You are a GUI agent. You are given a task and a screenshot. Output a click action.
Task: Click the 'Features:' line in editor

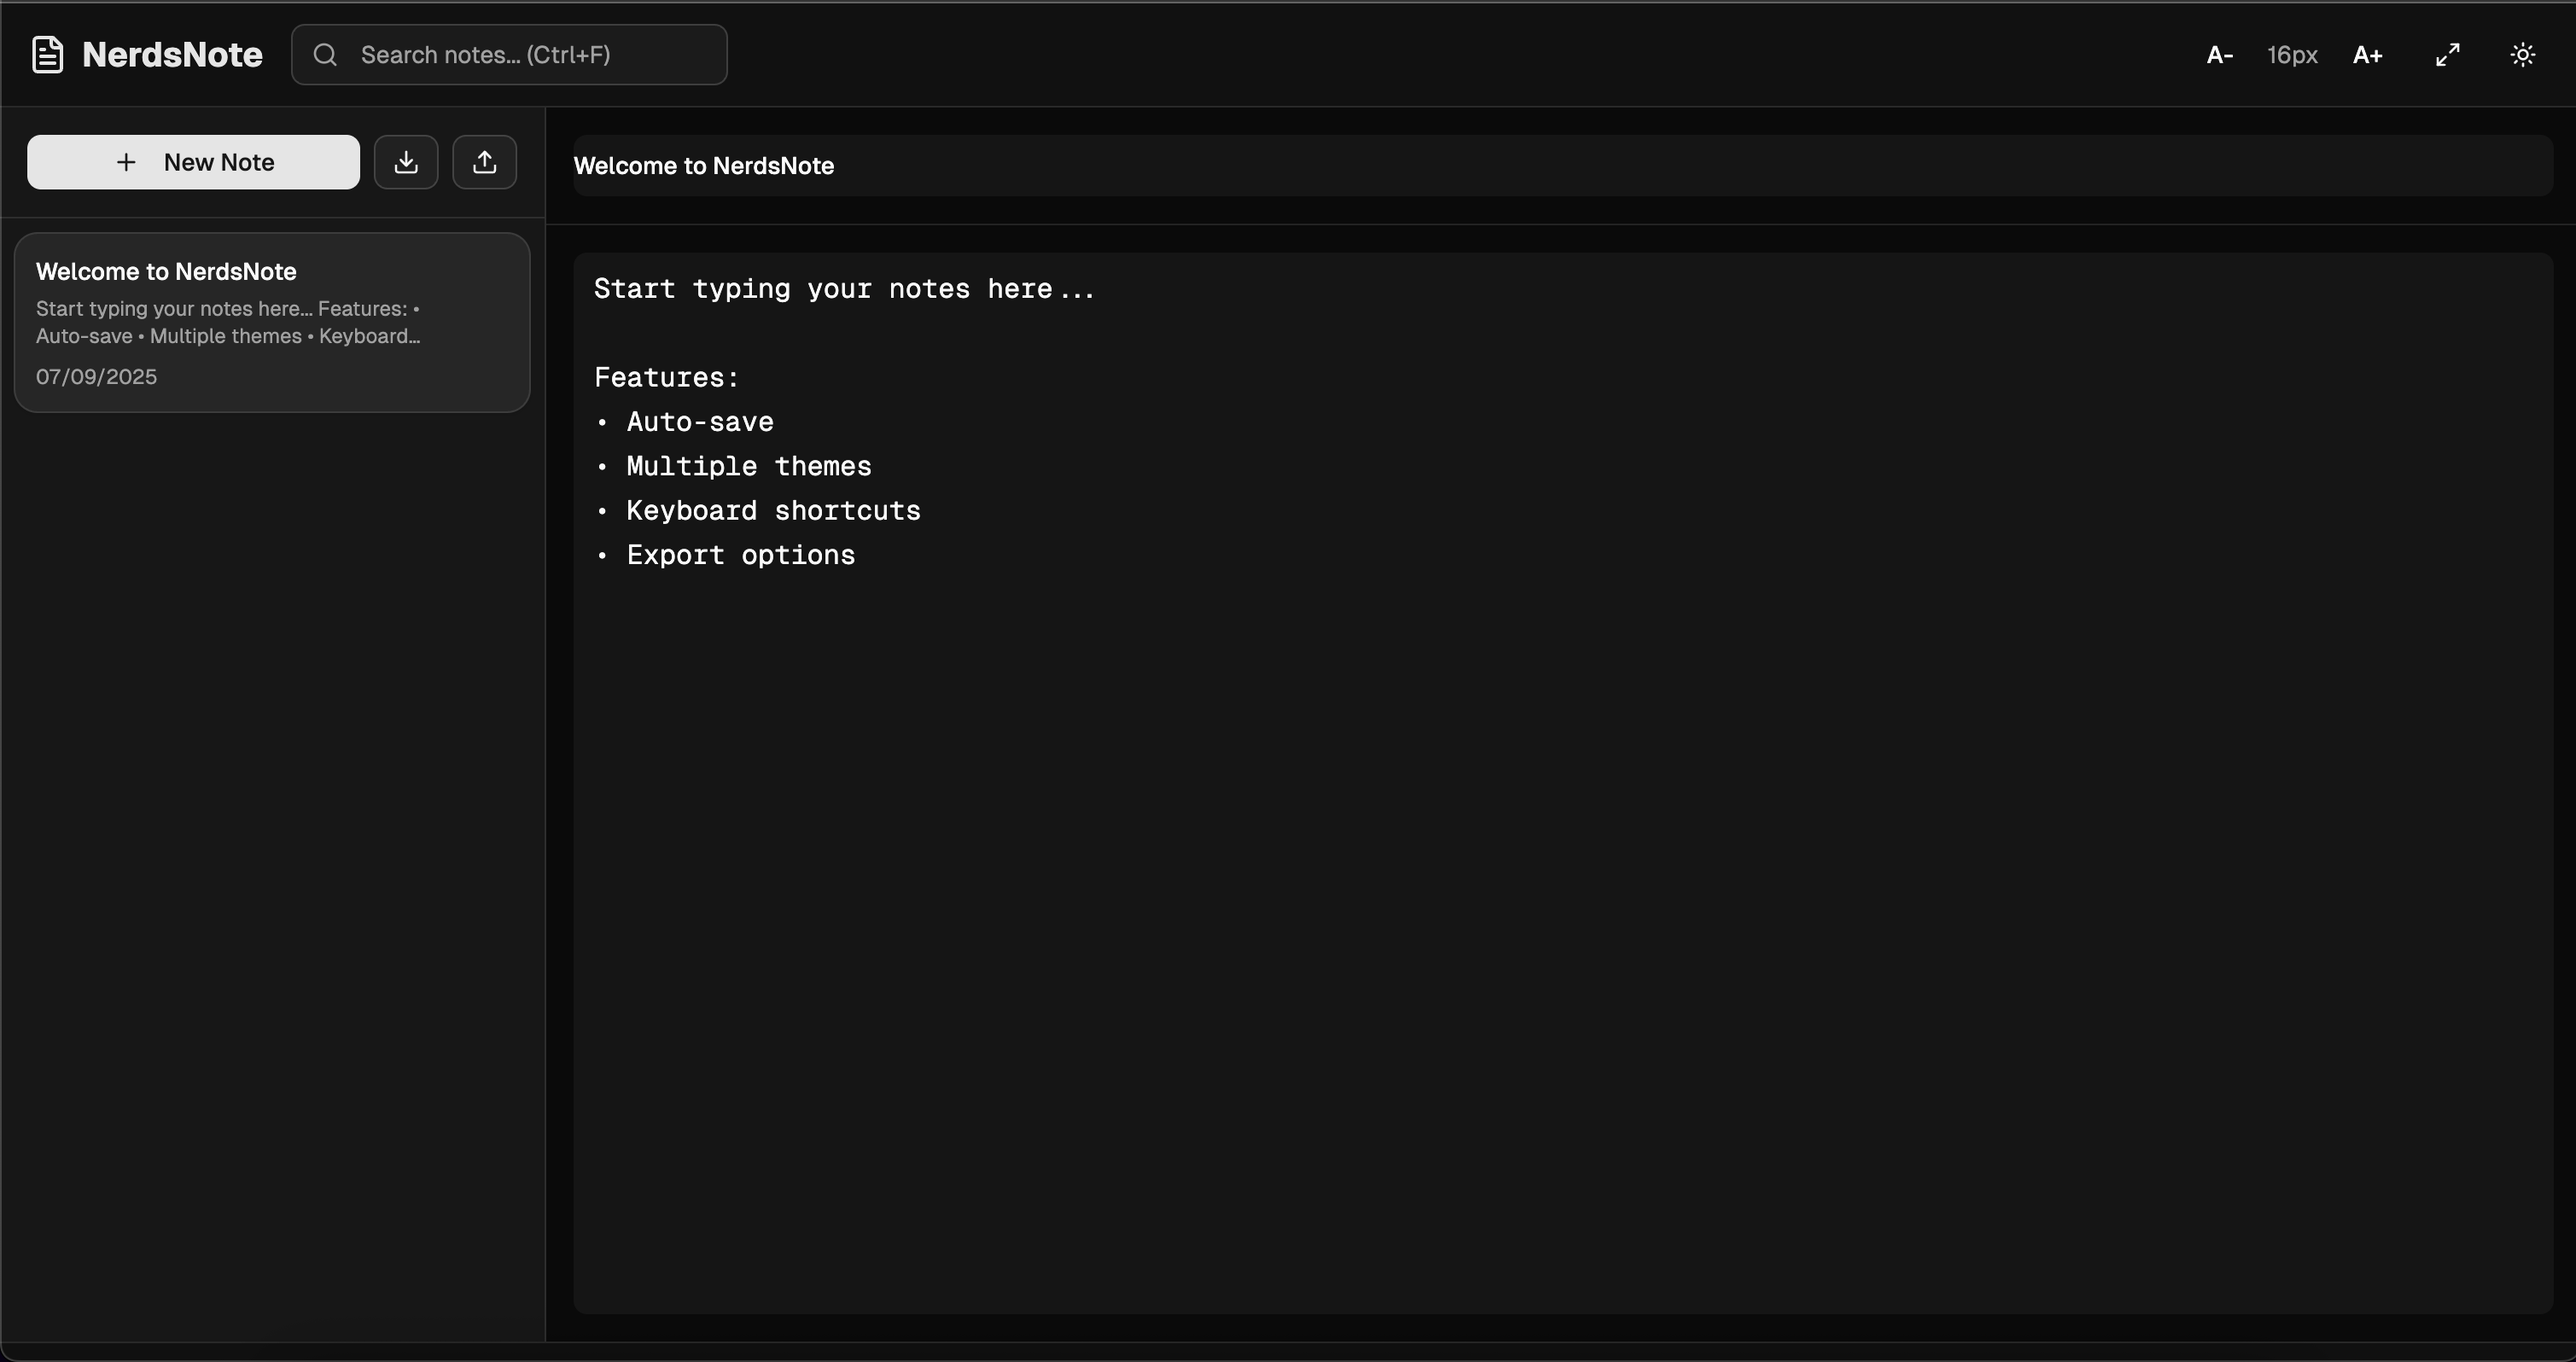click(x=666, y=378)
